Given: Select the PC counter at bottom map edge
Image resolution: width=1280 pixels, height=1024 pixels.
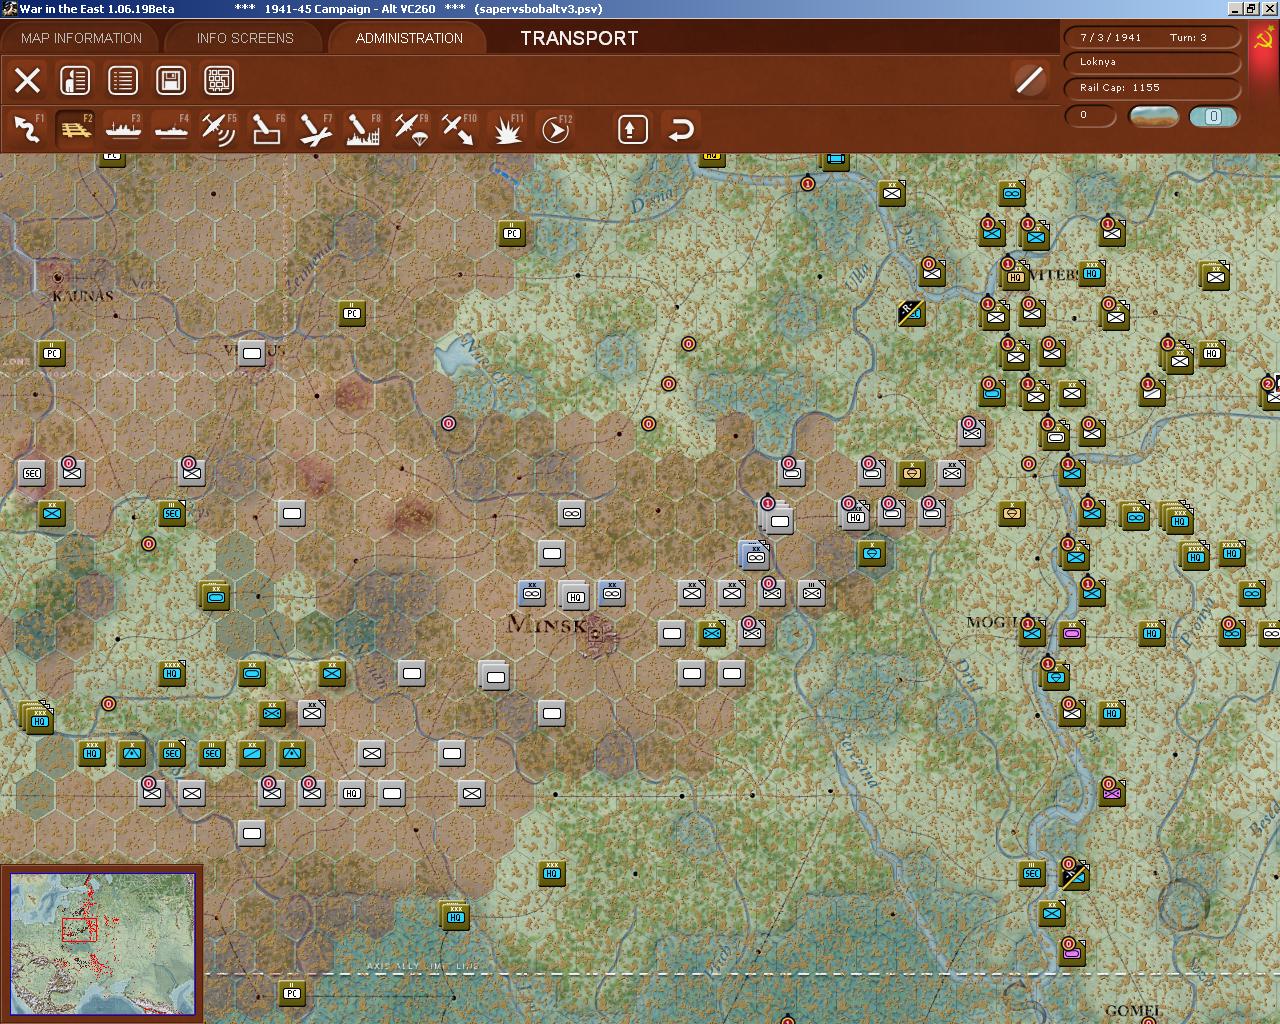Looking at the screenshot, I should (x=292, y=993).
